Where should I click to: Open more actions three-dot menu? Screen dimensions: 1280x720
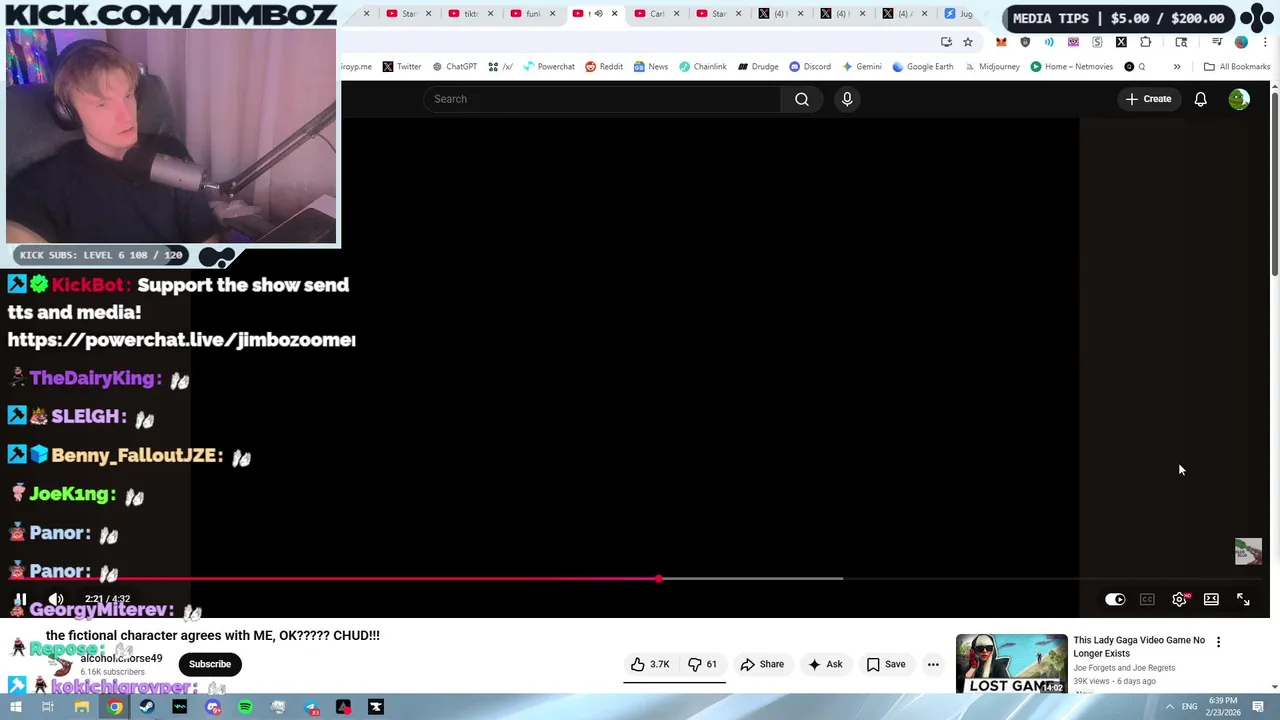(933, 664)
